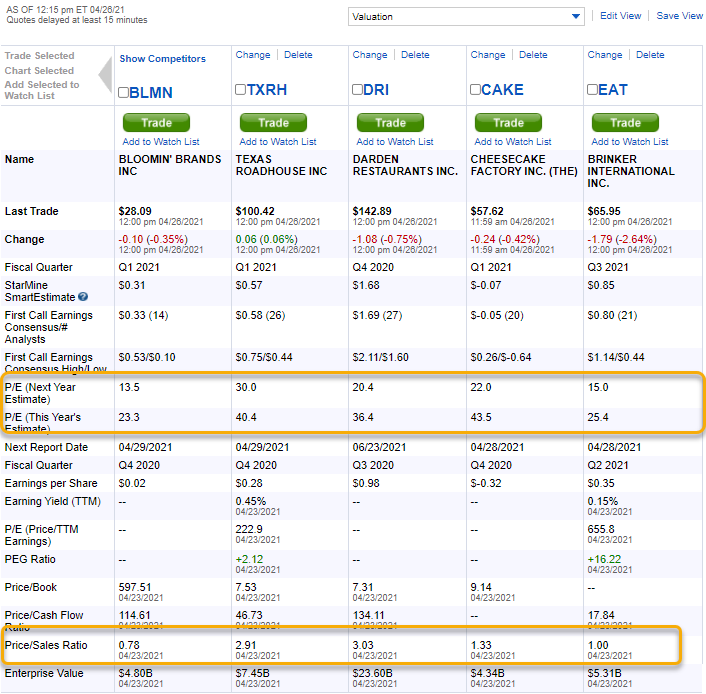Open the Valuation view dropdown
Viewport: 706px width, 694px height.
click(x=466, y=17)
